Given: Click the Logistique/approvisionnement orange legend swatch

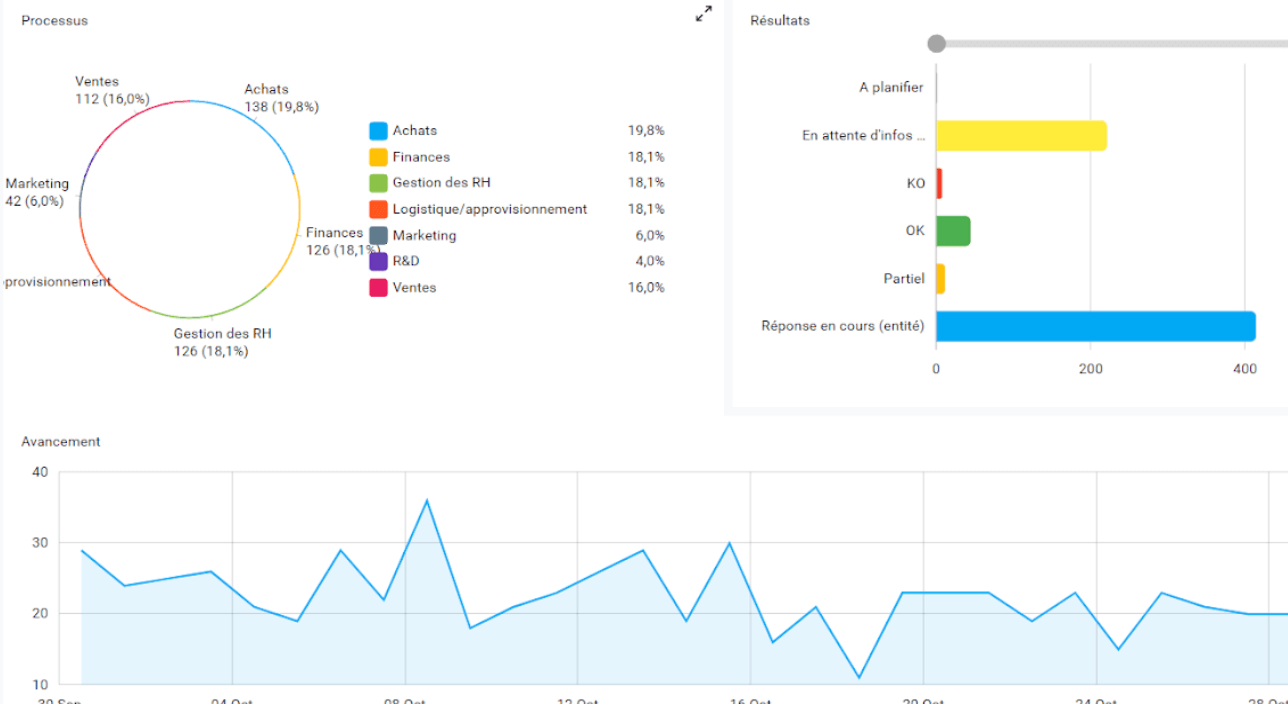Looking at the screenshot, I should pos(378,209).
